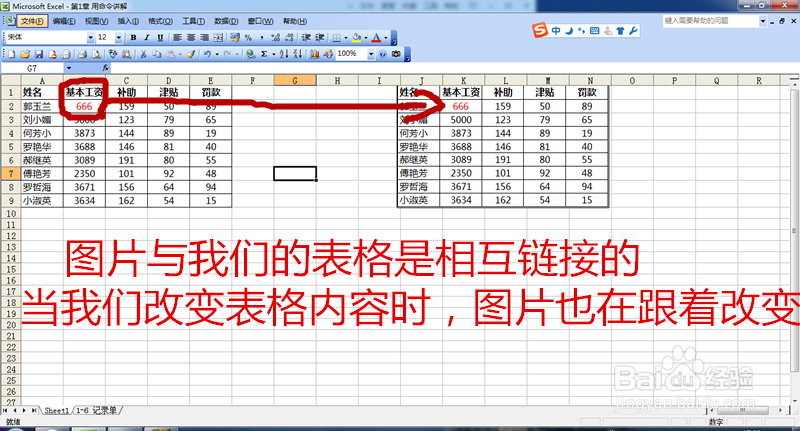Select cell B2 containing 666
The image size is (800, 431).
[84, 106]
